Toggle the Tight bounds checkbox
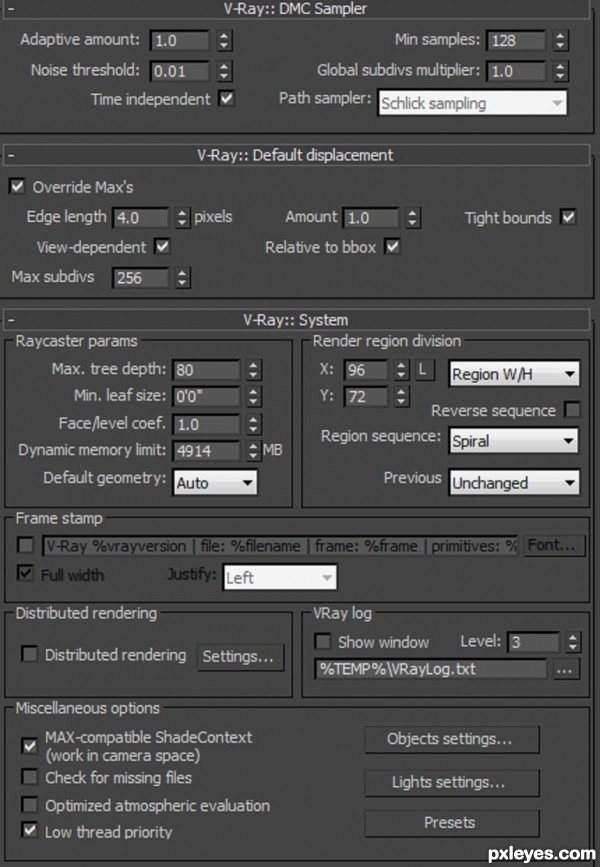The height and width of the screenshot is (867, 600). click(568, 217)
